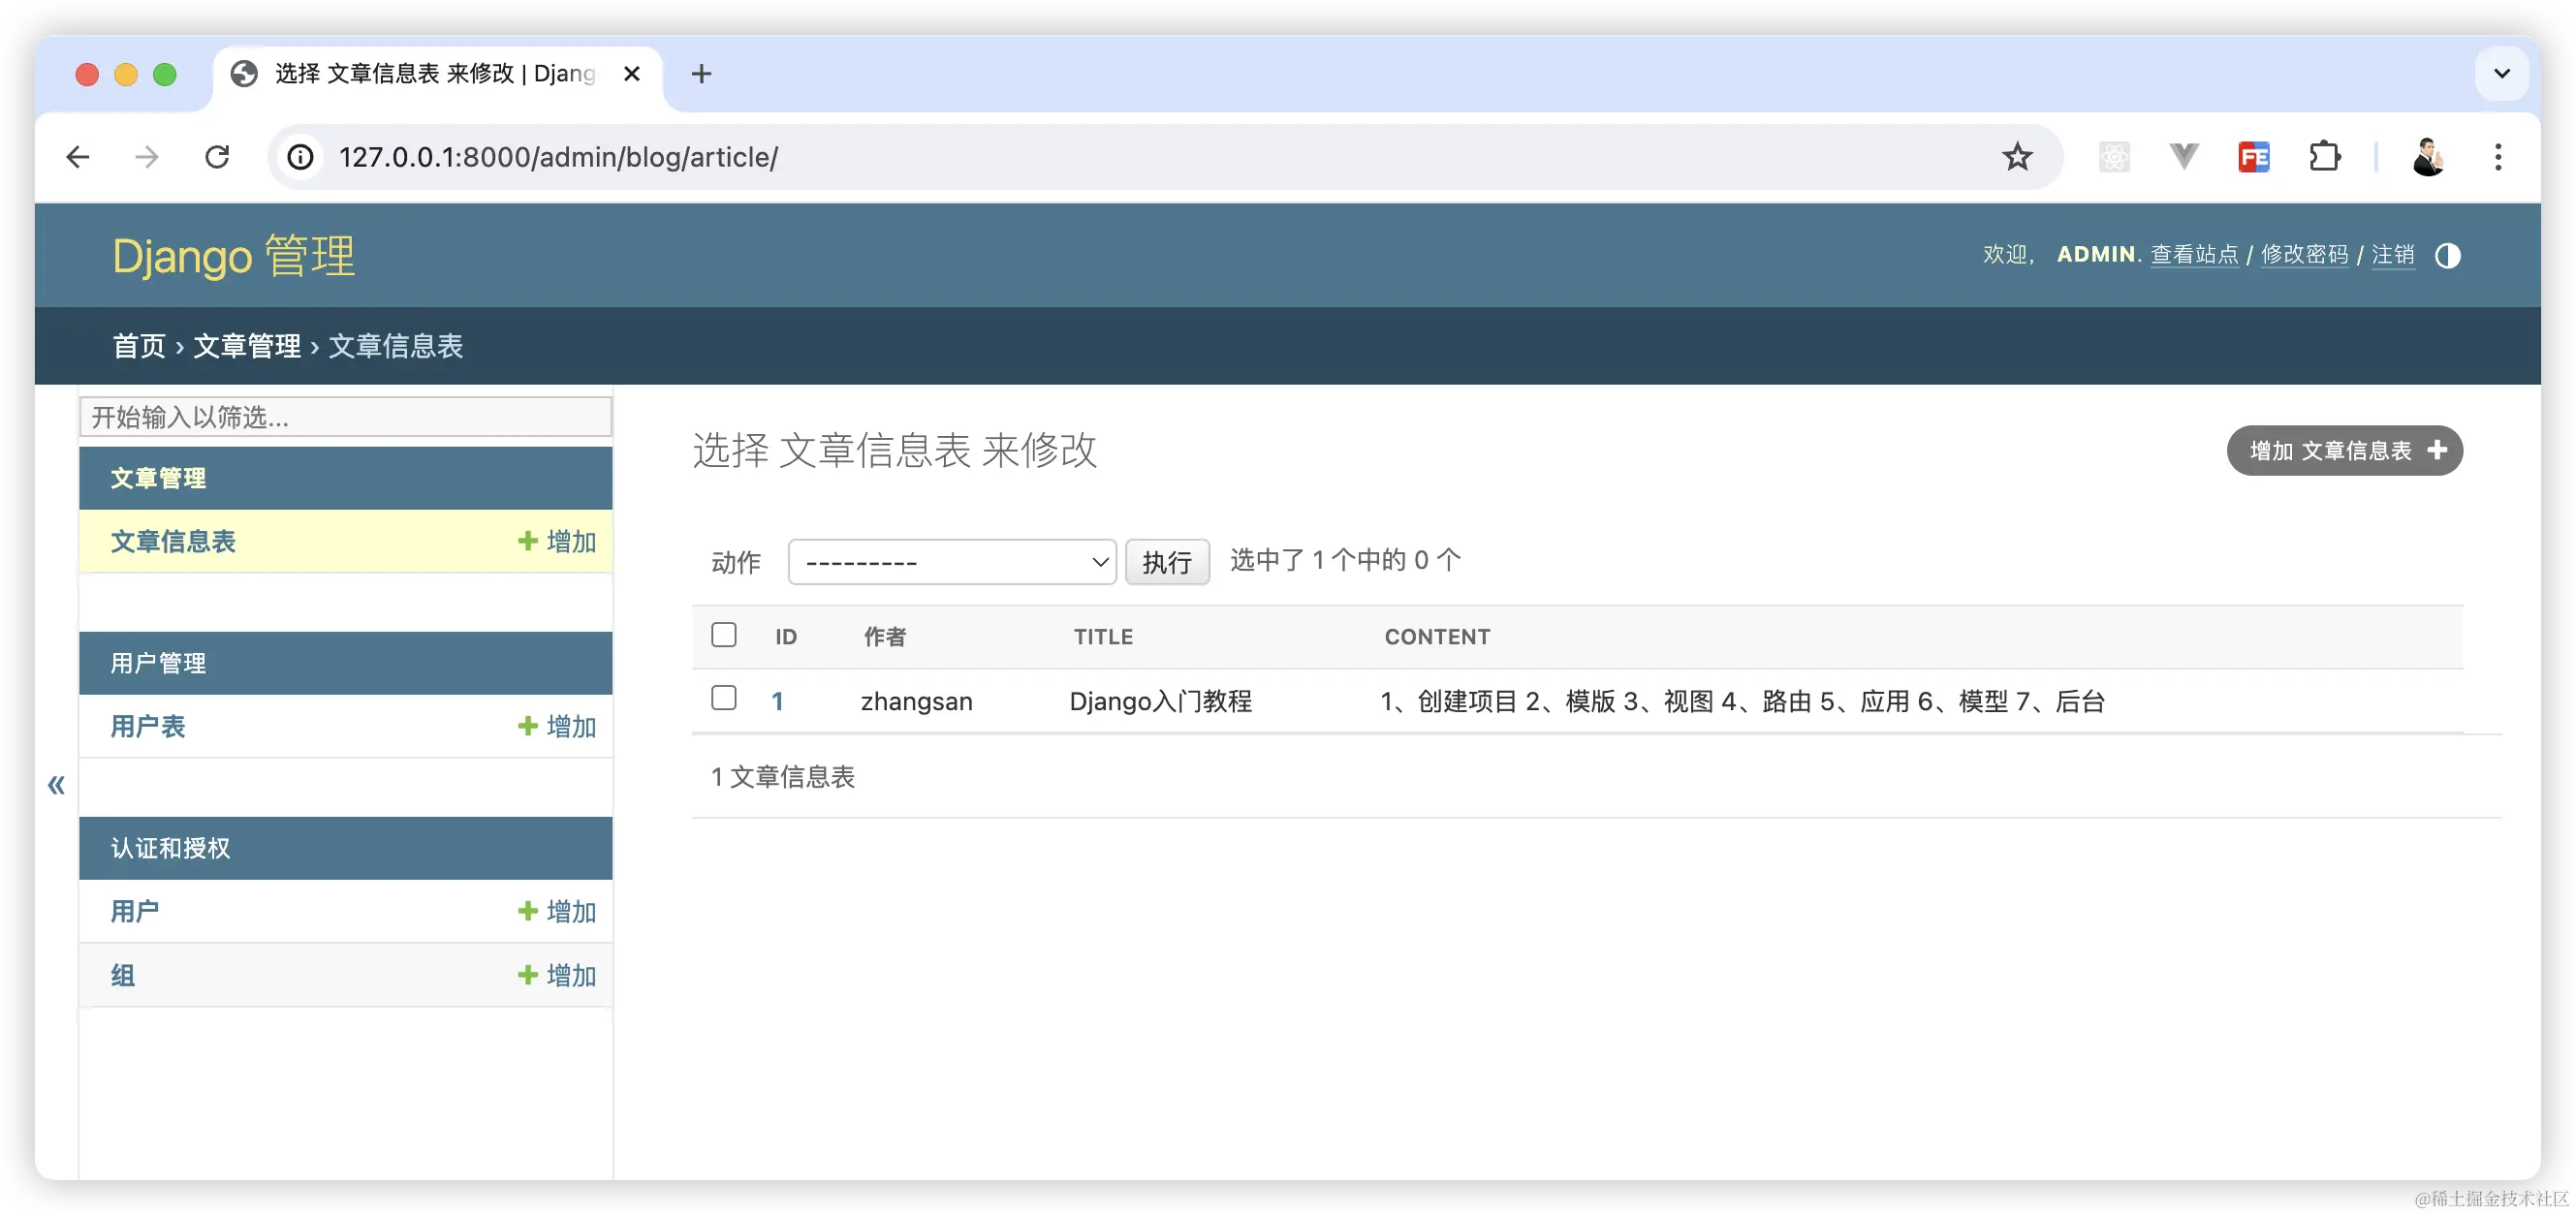2576x1215 pixels.
Task: Tick the checkbox for the zhangsan article row
Action: coord(724,698)
